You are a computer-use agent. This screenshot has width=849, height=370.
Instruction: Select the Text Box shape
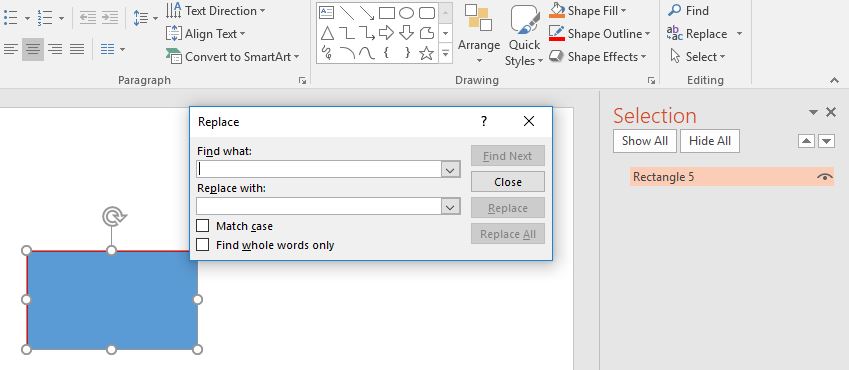tap(326, 12)
